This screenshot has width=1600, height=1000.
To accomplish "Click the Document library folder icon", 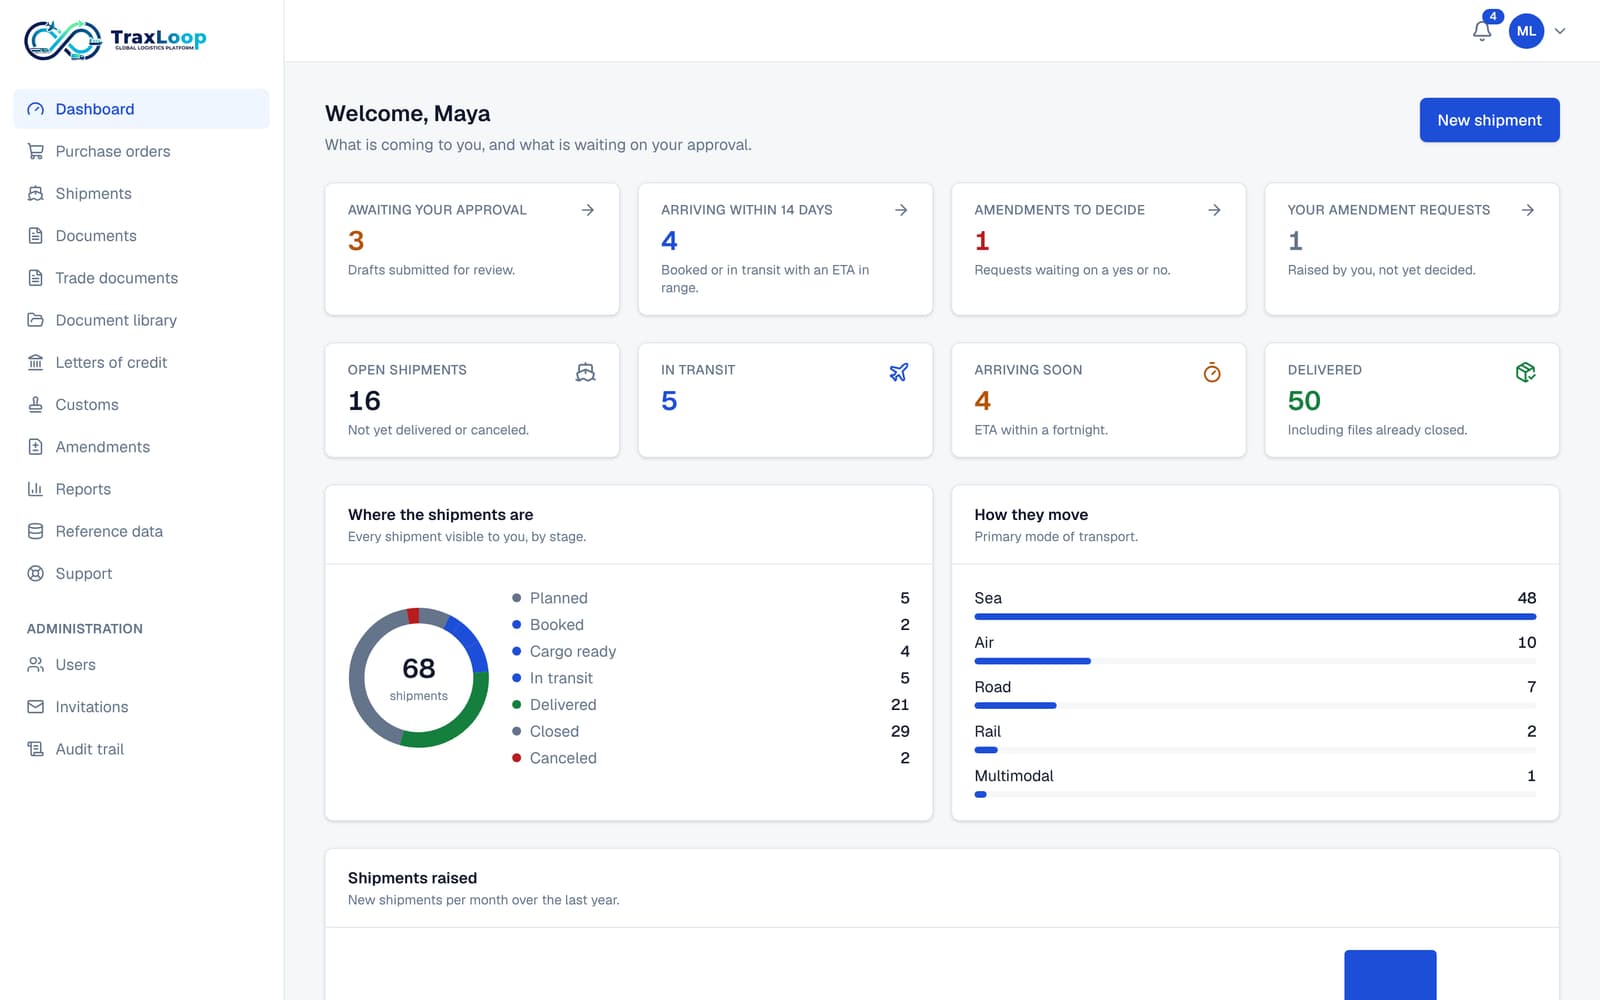I will click(x=36, y=320).
